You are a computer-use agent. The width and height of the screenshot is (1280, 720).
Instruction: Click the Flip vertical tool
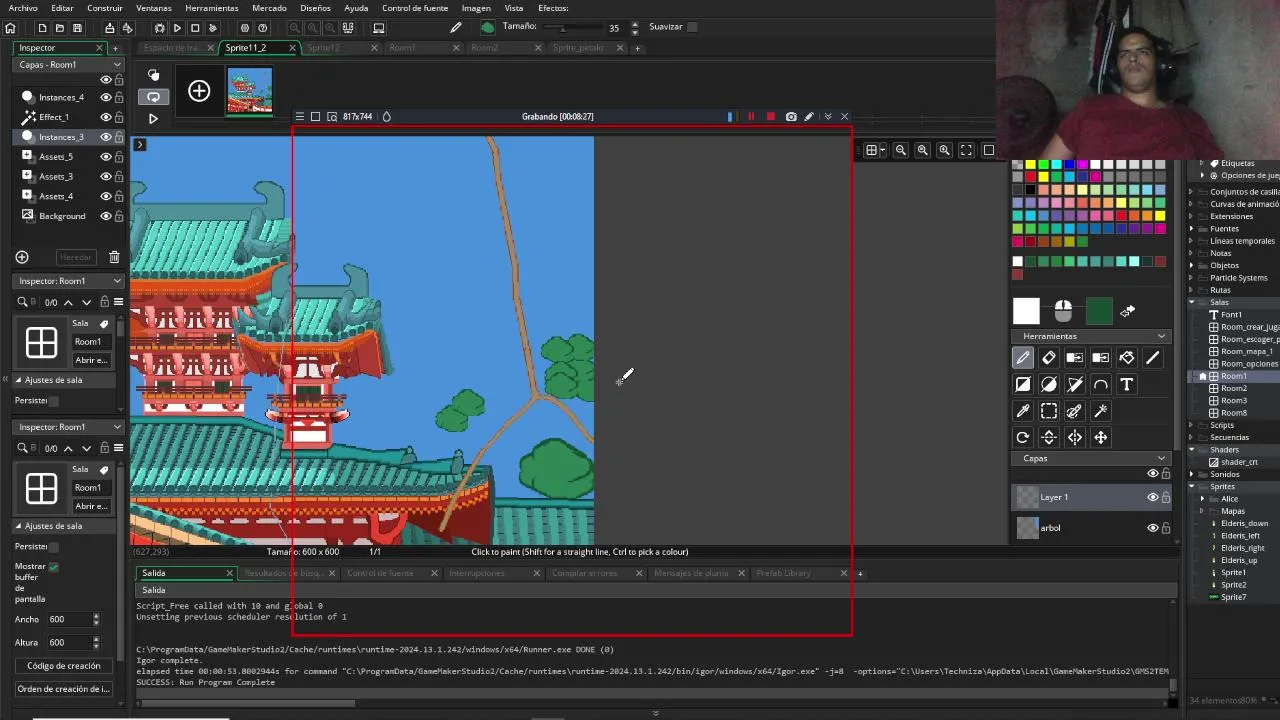[1049, 437]
